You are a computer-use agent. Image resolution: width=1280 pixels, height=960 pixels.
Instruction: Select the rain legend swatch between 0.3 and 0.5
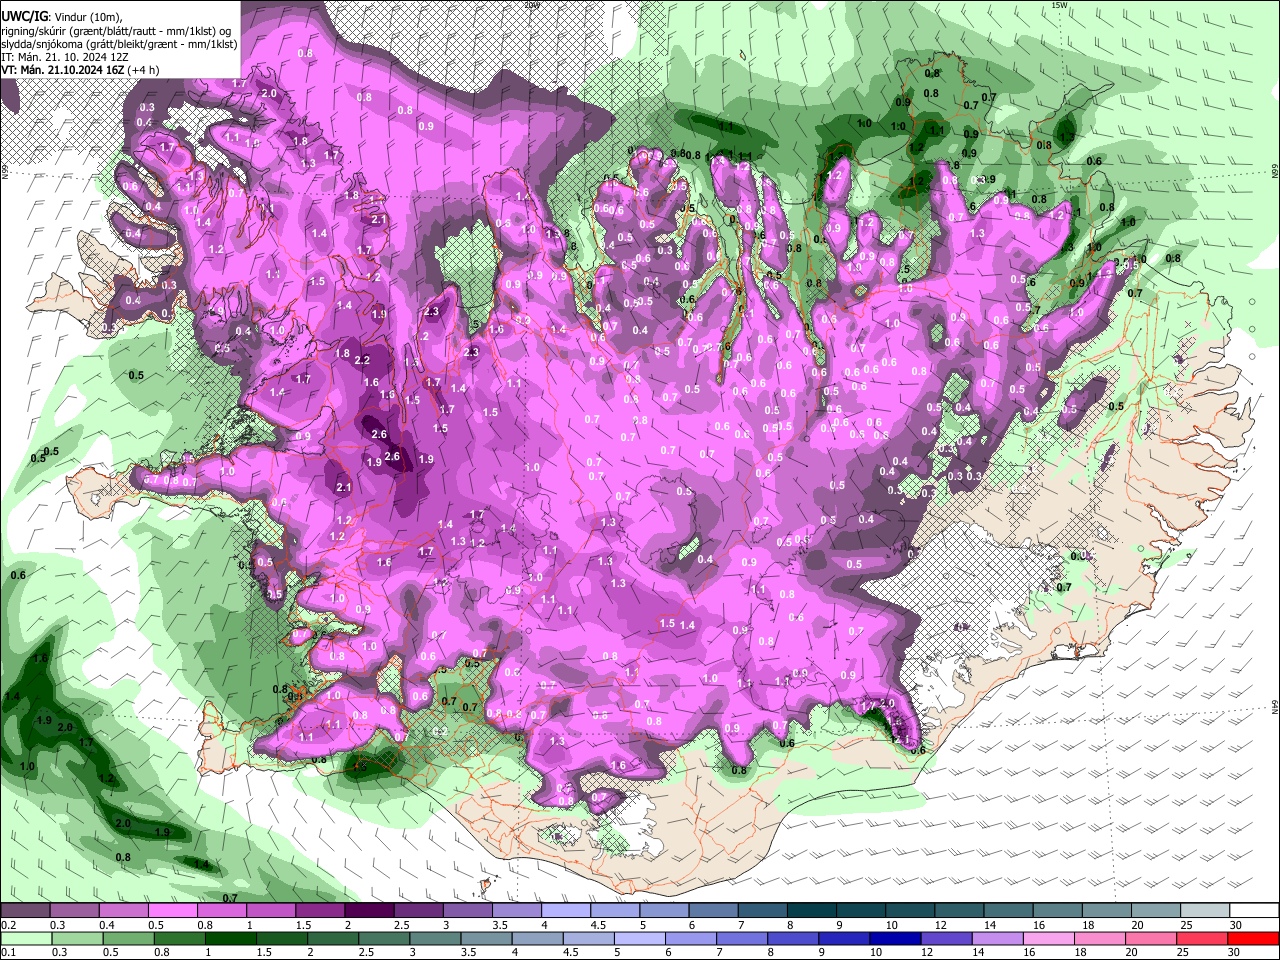[77, 939]
